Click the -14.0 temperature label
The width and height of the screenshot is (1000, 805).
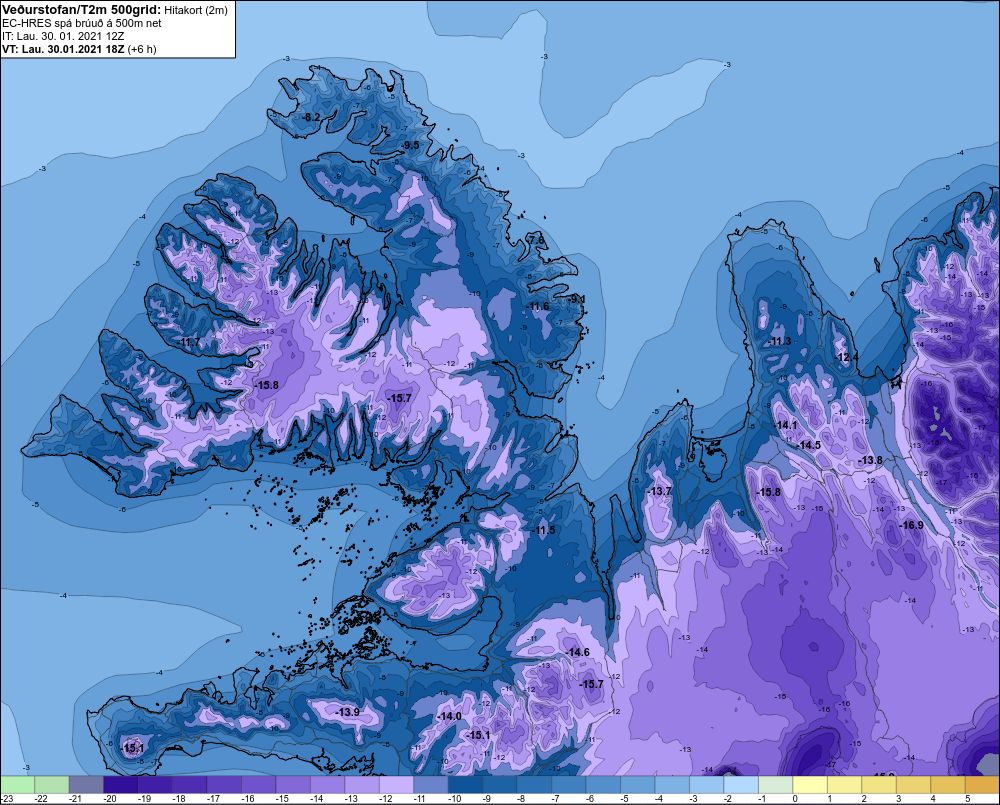coord(449,716)
